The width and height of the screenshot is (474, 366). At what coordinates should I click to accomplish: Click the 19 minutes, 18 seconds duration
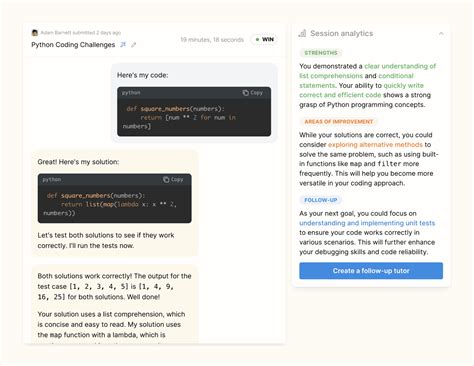click(212, 40)
